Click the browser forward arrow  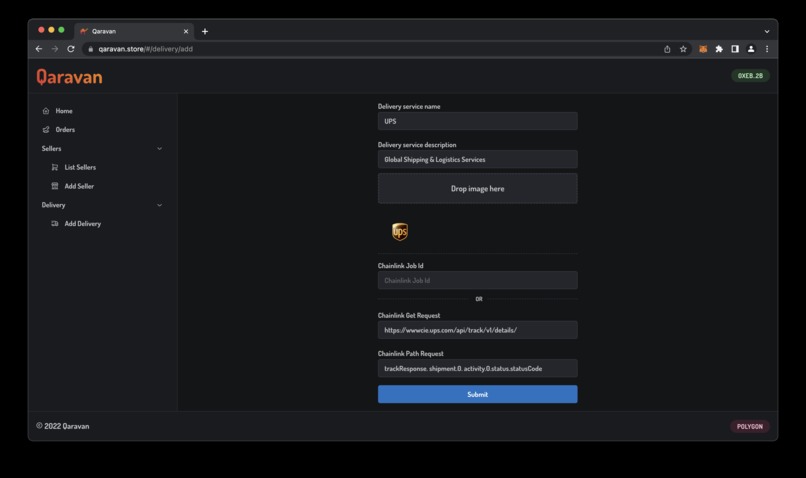click(55, 49)
